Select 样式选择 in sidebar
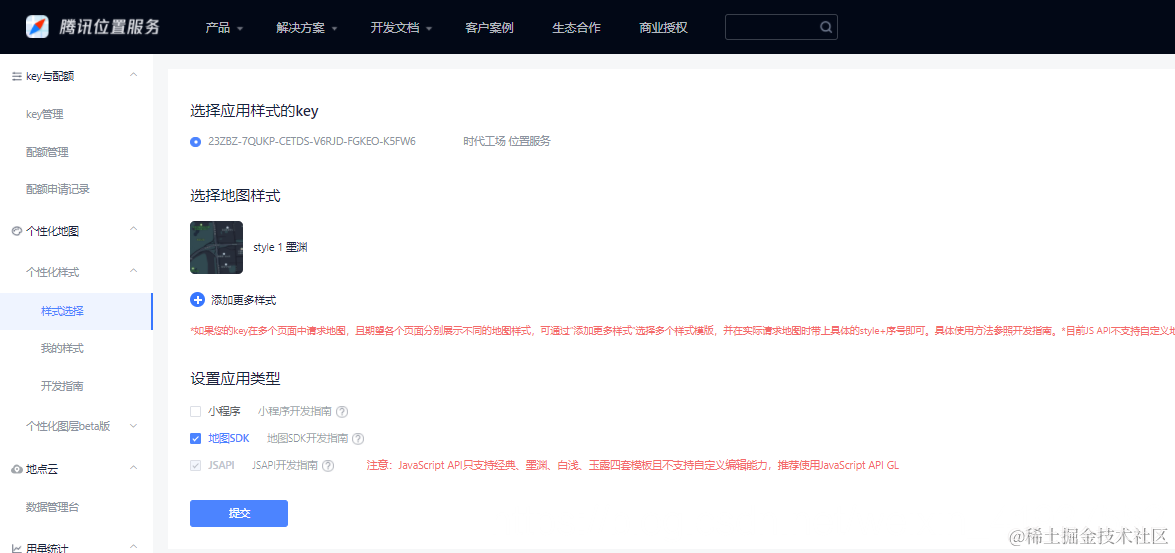 click(x=76, y=311)
